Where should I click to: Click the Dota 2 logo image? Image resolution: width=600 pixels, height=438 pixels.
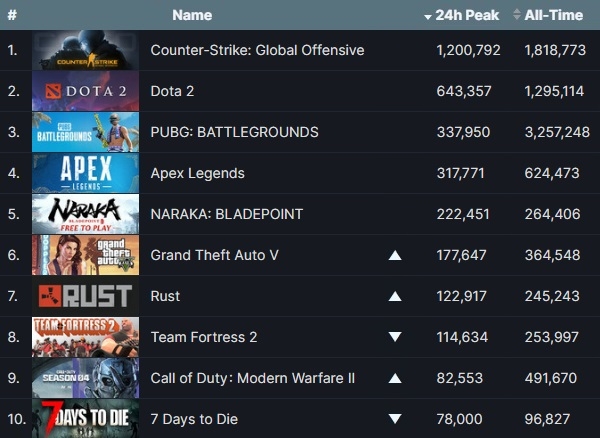[x=84, y=91]
